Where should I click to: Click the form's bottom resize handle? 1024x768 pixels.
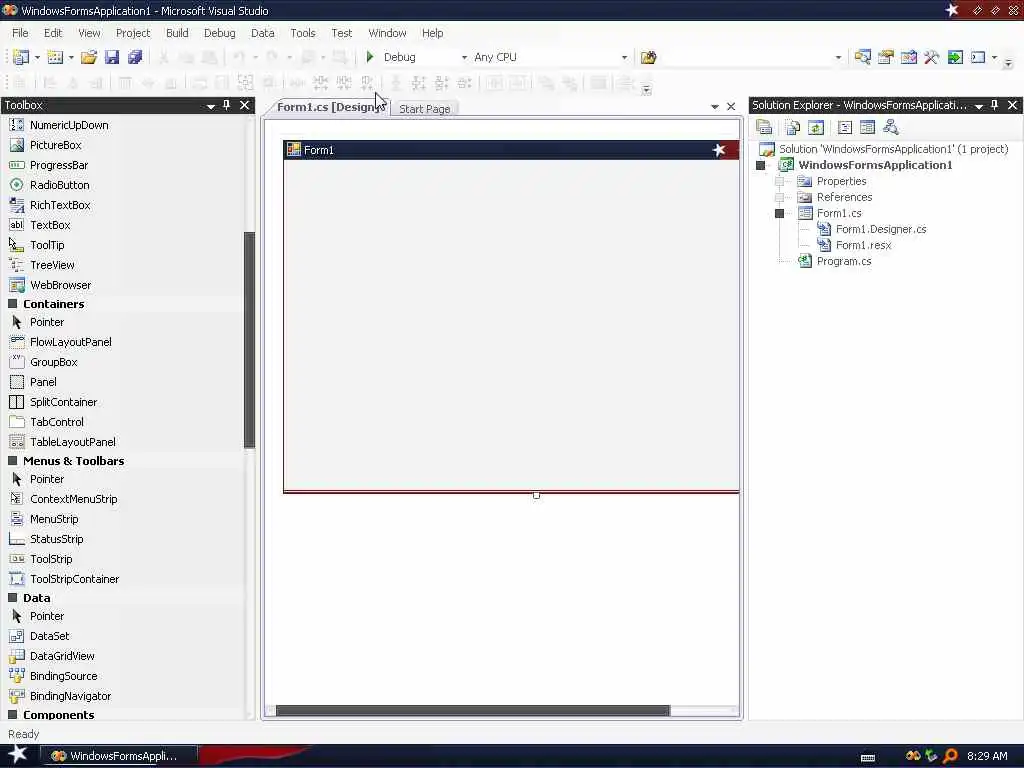[x=536, y=496]
